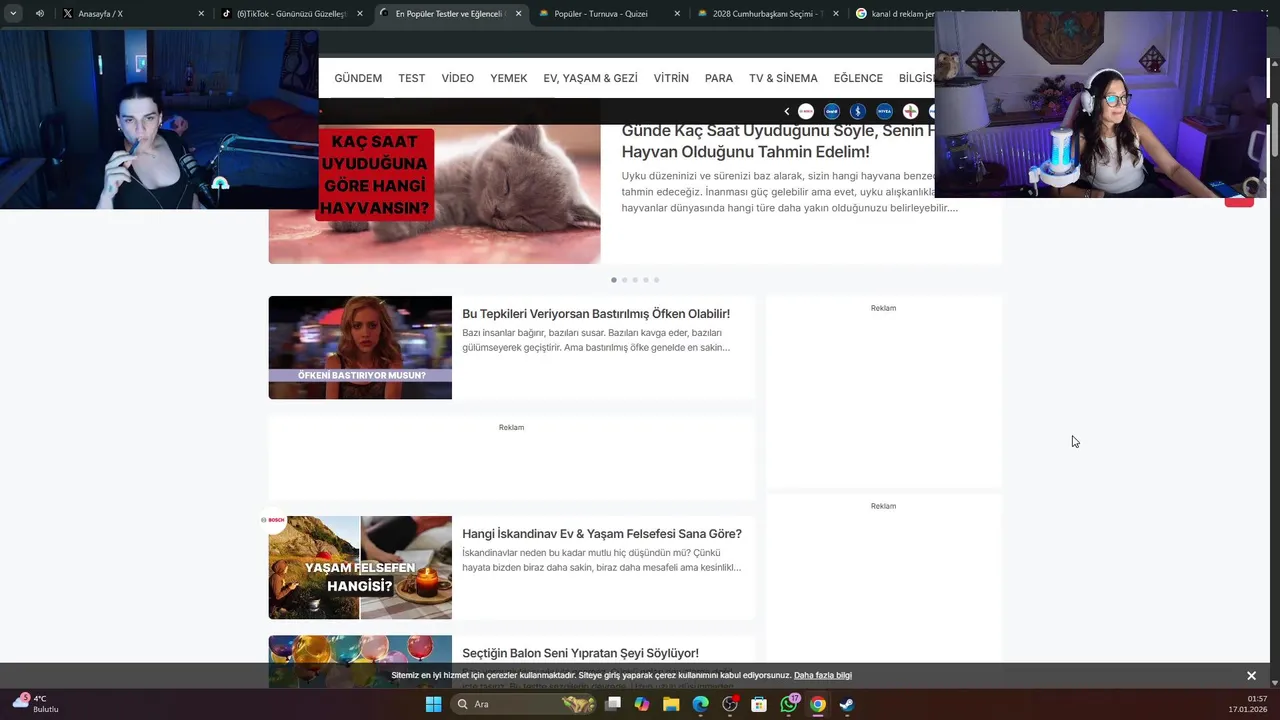1280x720 pixels.
Task: Close the Anasayfa / X tab
Action: tap(201, 14)
